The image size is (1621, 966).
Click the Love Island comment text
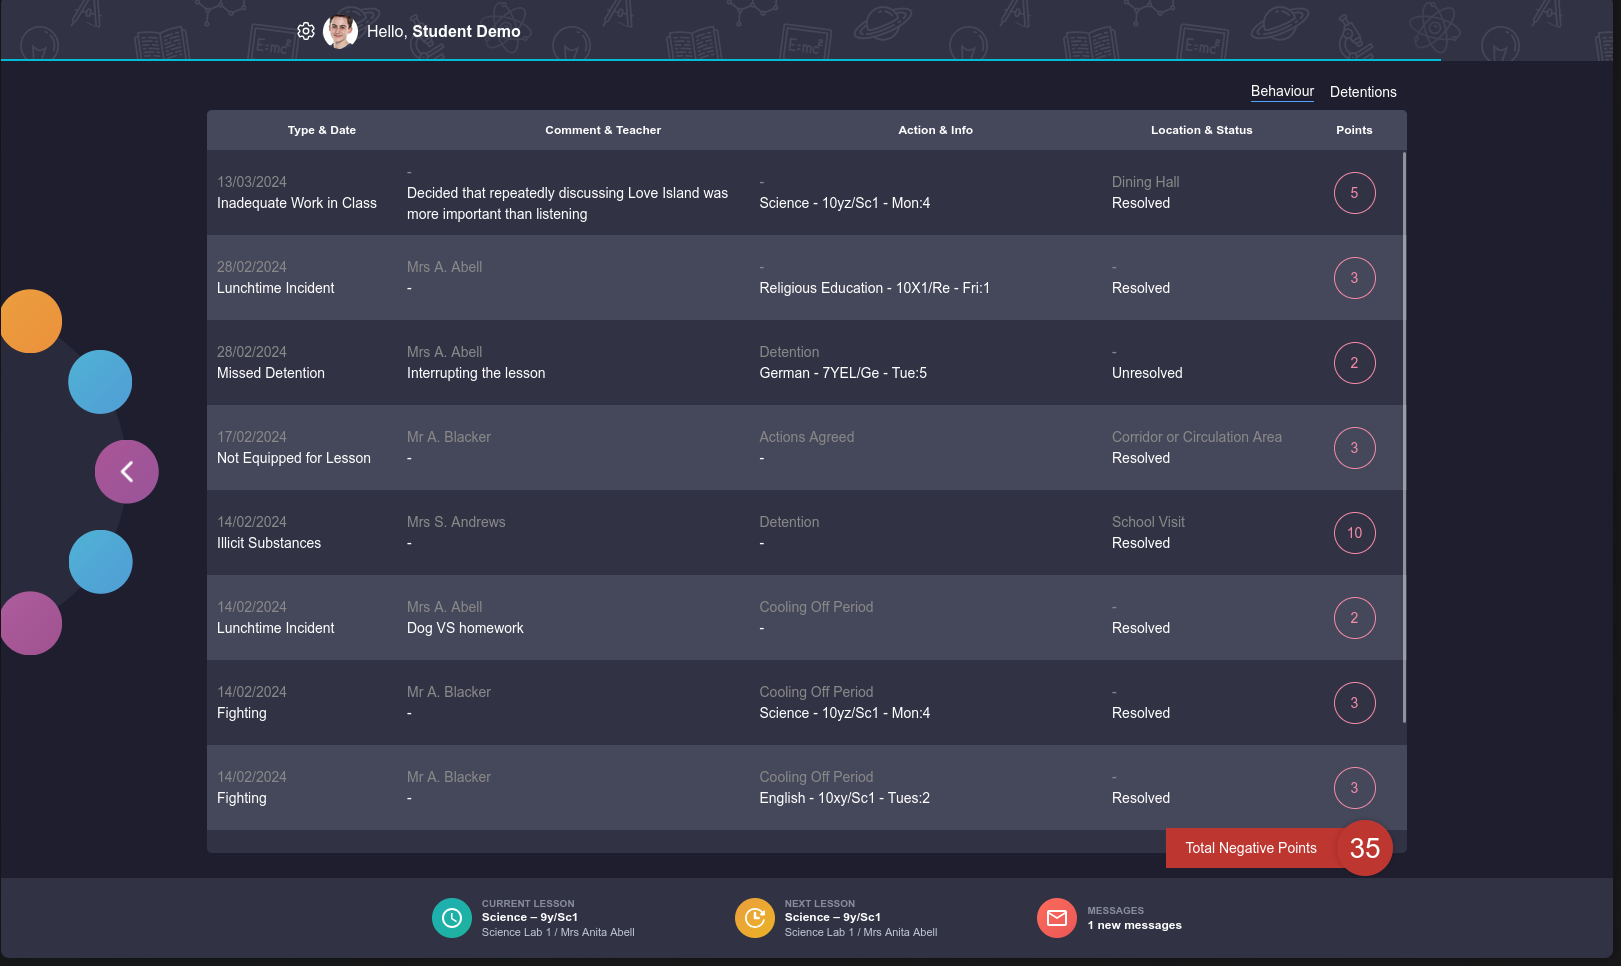[x=567, y=203]
